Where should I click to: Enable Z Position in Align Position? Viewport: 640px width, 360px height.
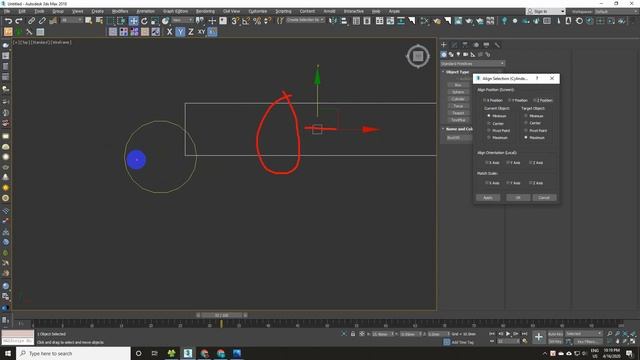click(543, 100)
